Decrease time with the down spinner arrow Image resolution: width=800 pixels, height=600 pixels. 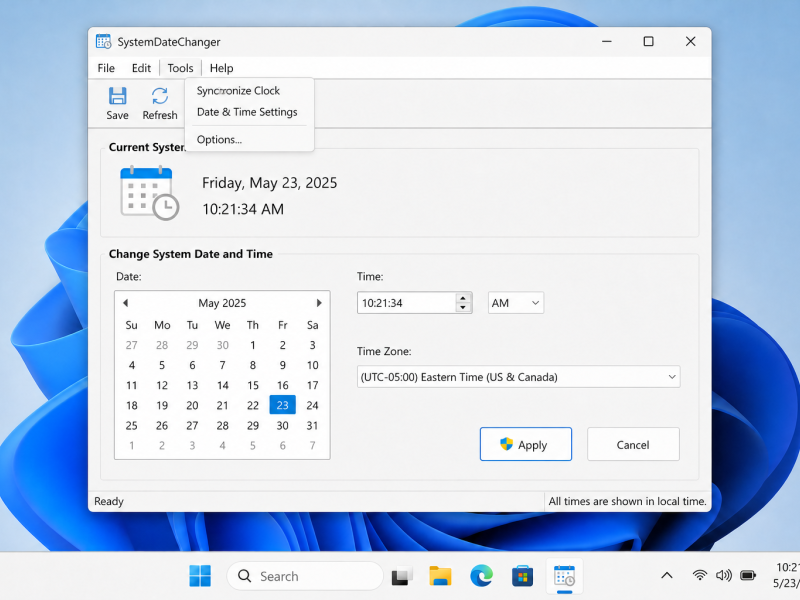pyautogui.click(x=463, y=308)
